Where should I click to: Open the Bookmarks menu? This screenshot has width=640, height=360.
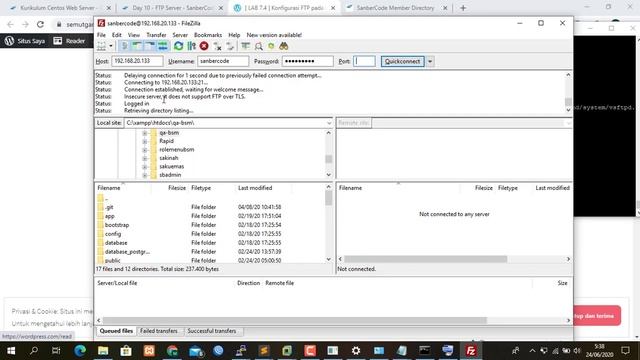pyautogui.click(x=208, y=35)
